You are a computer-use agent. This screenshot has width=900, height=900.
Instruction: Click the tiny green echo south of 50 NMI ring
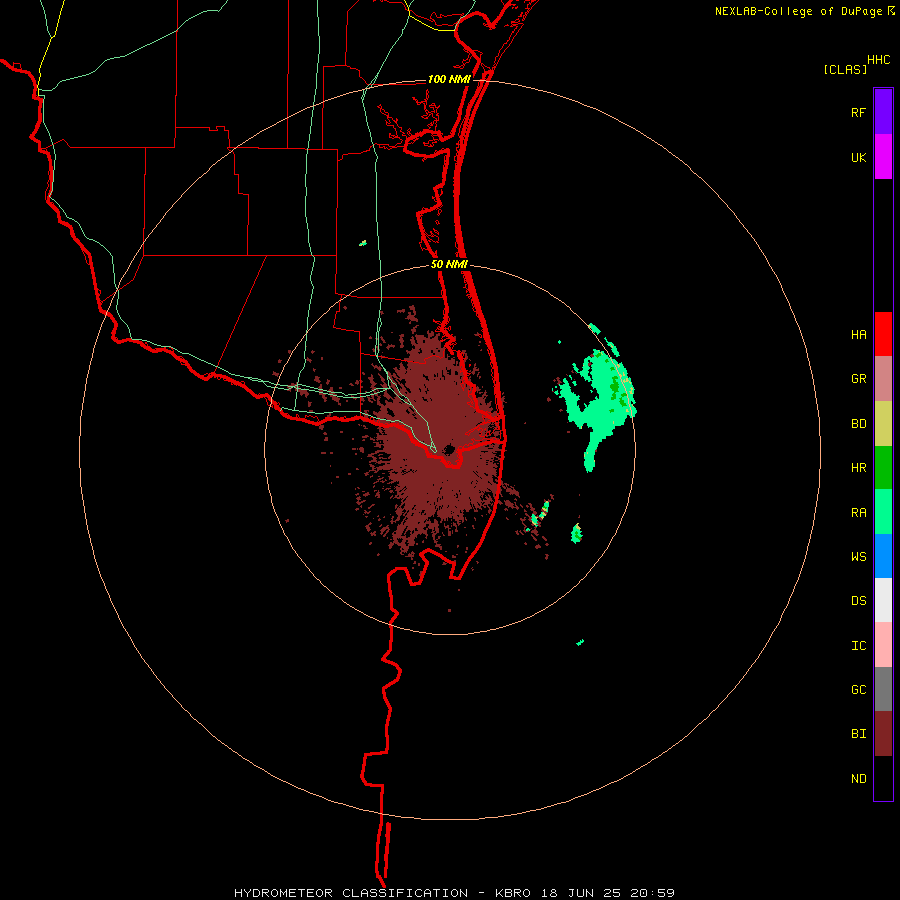[580, 642]
